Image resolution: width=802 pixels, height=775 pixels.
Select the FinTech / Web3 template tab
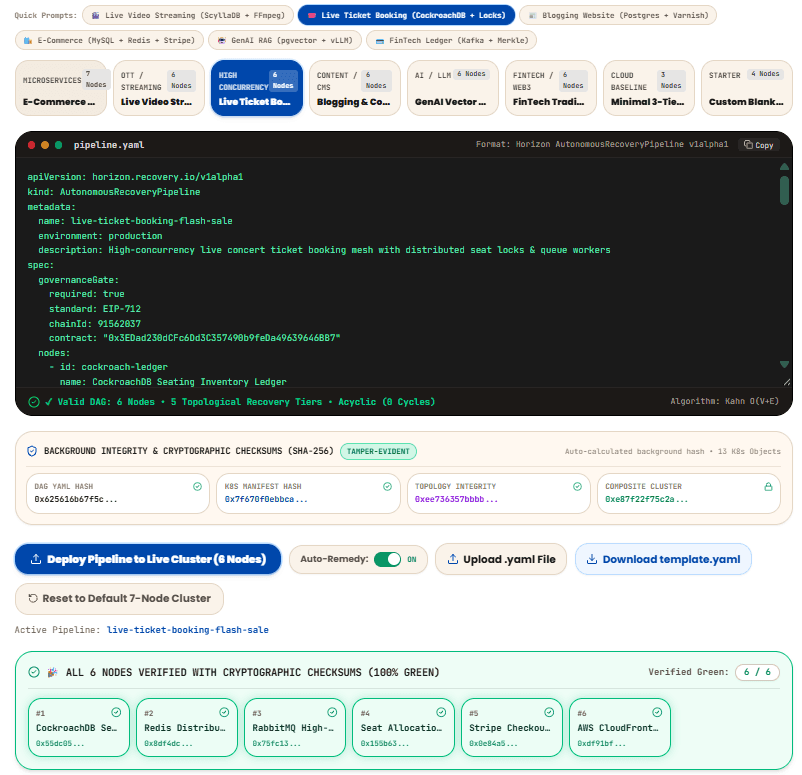550,88
